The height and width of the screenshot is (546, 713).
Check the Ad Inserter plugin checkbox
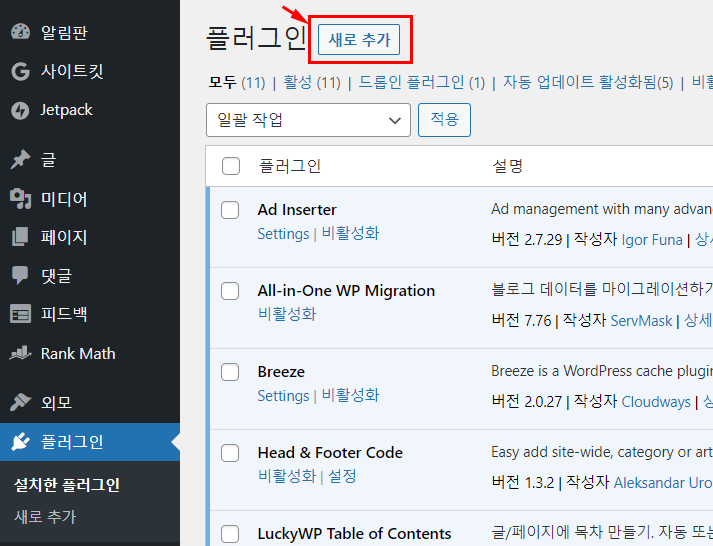[x=230, y=210]
